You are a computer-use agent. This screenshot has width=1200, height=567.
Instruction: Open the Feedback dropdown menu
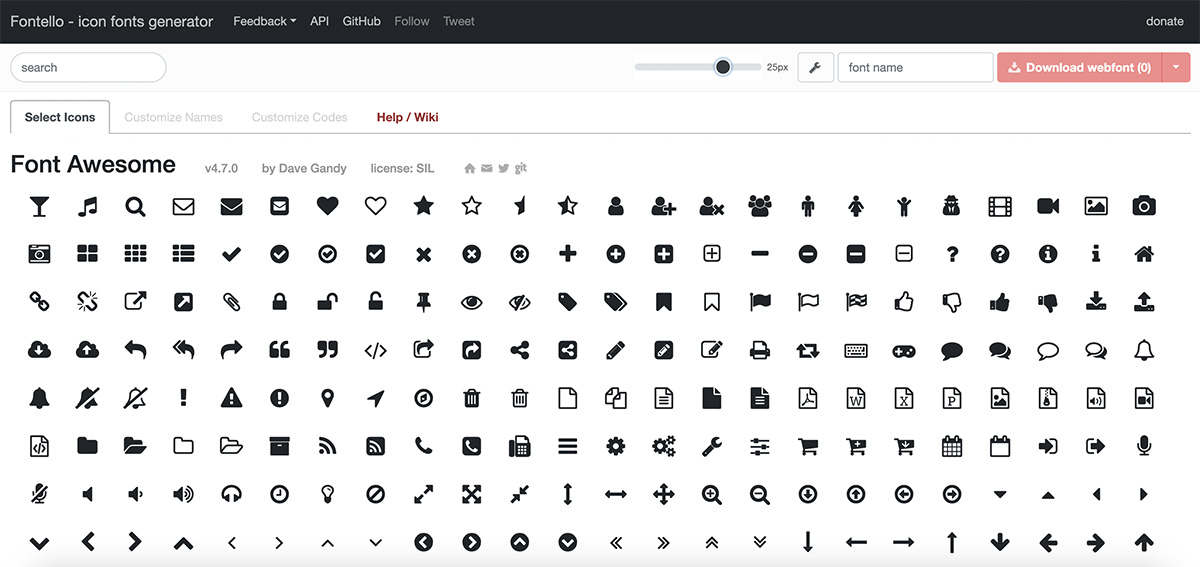[x=264, y=21]
